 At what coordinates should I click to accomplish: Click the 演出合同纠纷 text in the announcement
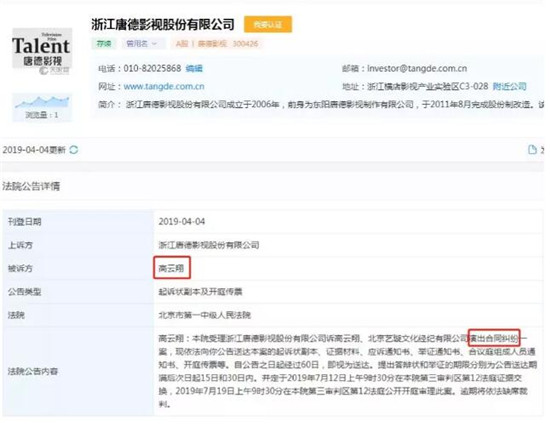(x=494, y=338)
